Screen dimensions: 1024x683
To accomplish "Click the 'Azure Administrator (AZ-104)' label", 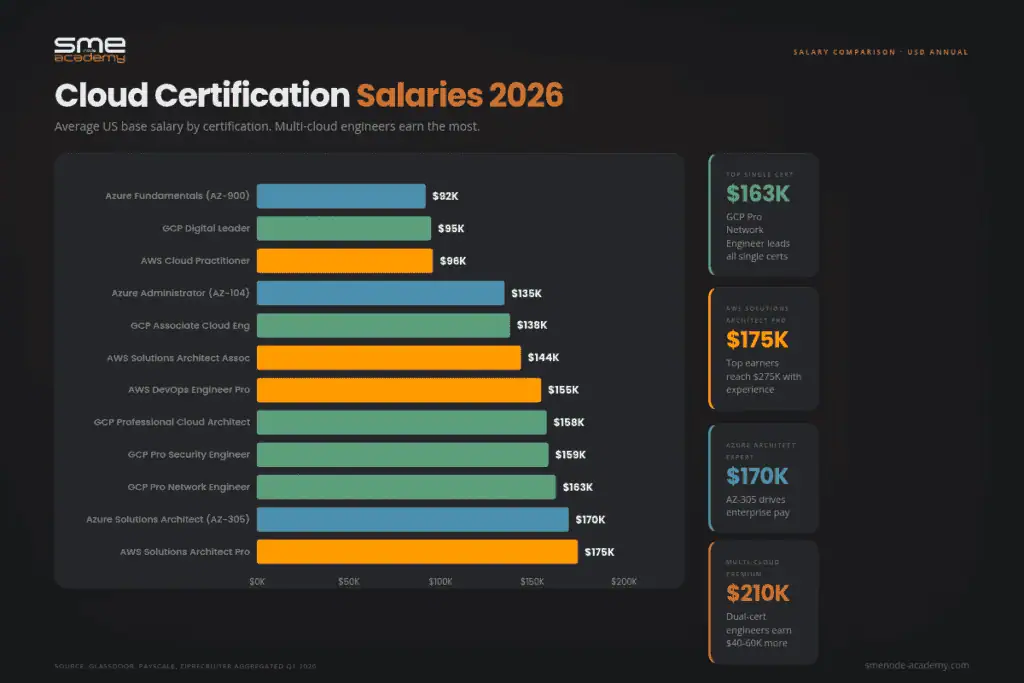I will pos(180,293).
